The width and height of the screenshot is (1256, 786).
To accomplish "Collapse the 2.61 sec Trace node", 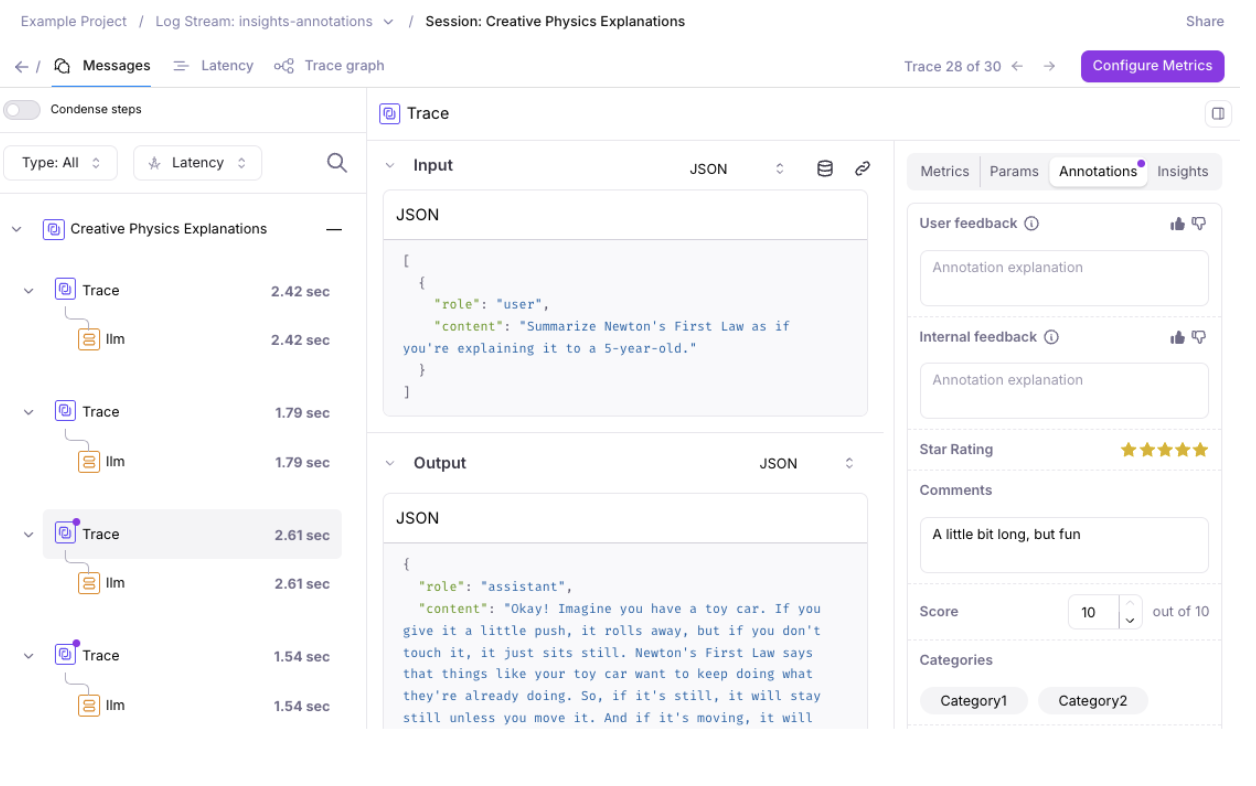I will coord(29,534).
